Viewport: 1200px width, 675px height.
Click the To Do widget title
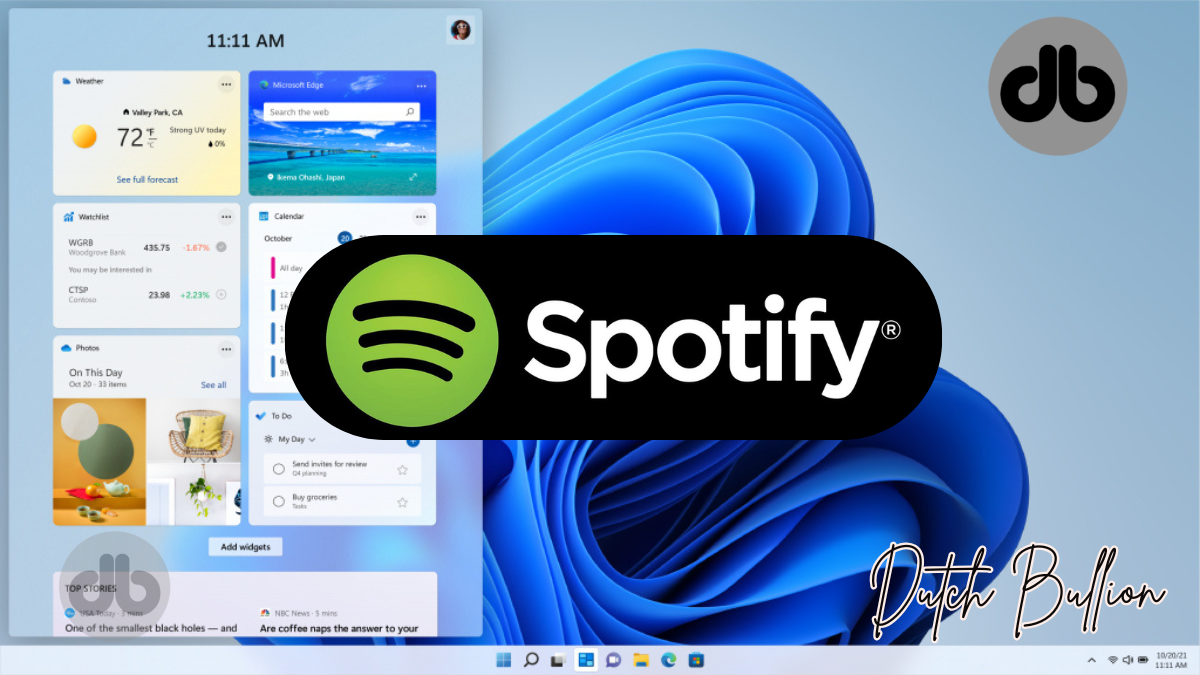[x=281, y=416]
